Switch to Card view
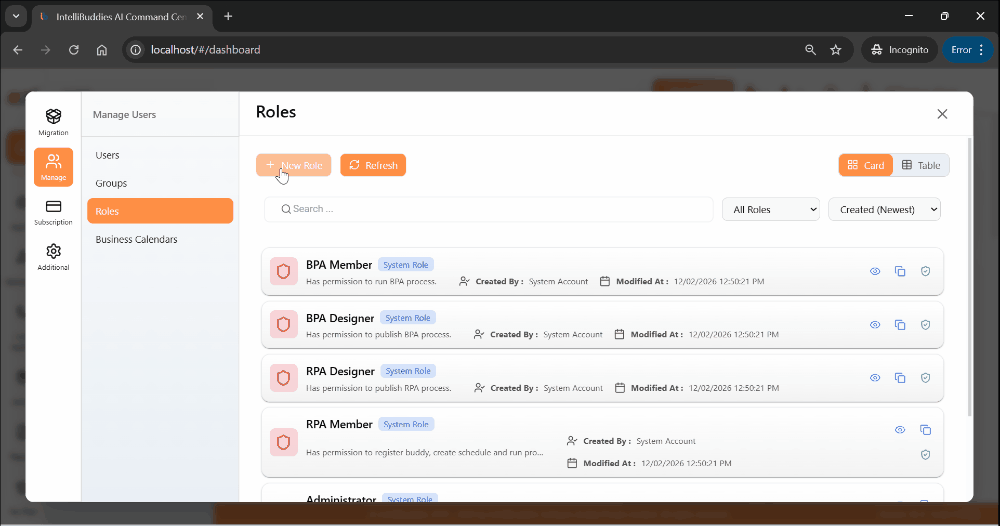This screenshot has height=526, width=1000. coord(865,165)
